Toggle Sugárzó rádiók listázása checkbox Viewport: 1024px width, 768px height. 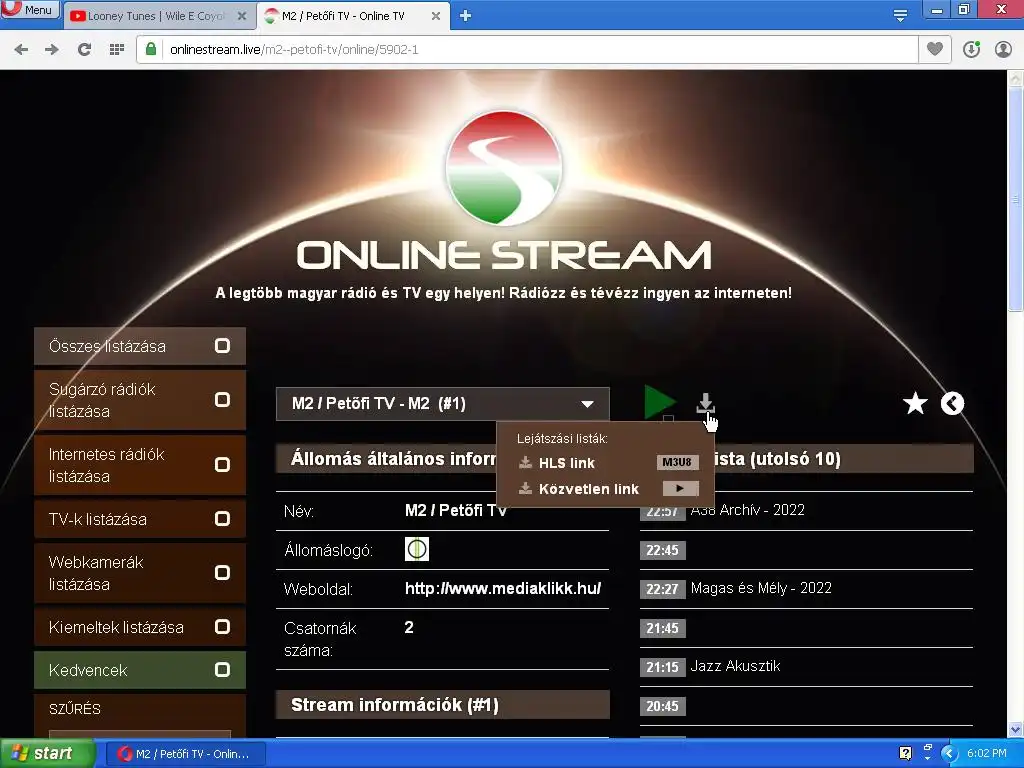[x=223, y=400]
